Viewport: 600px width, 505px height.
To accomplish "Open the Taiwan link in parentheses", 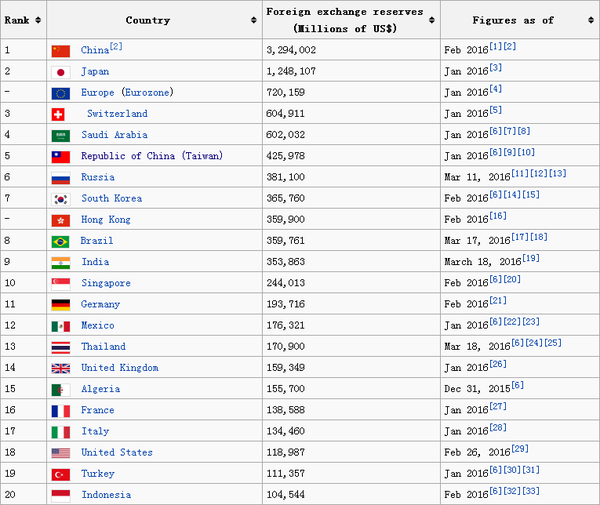I will point(202,156).
